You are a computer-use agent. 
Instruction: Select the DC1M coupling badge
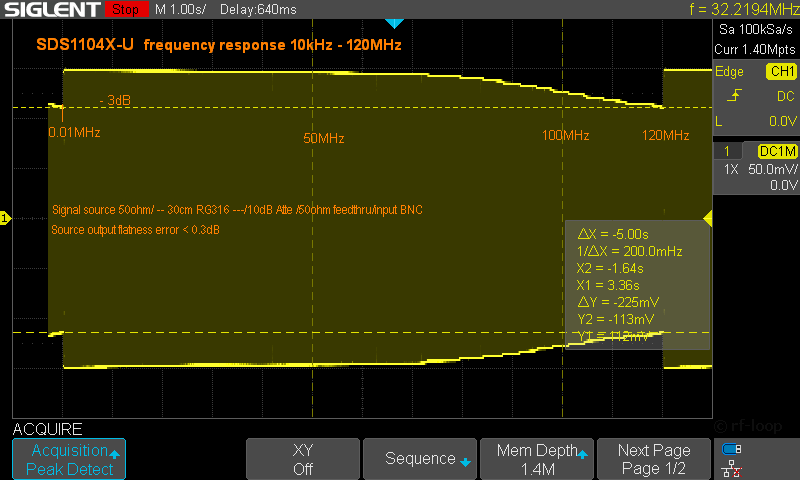pyautogui.click(x=778, y=151)
